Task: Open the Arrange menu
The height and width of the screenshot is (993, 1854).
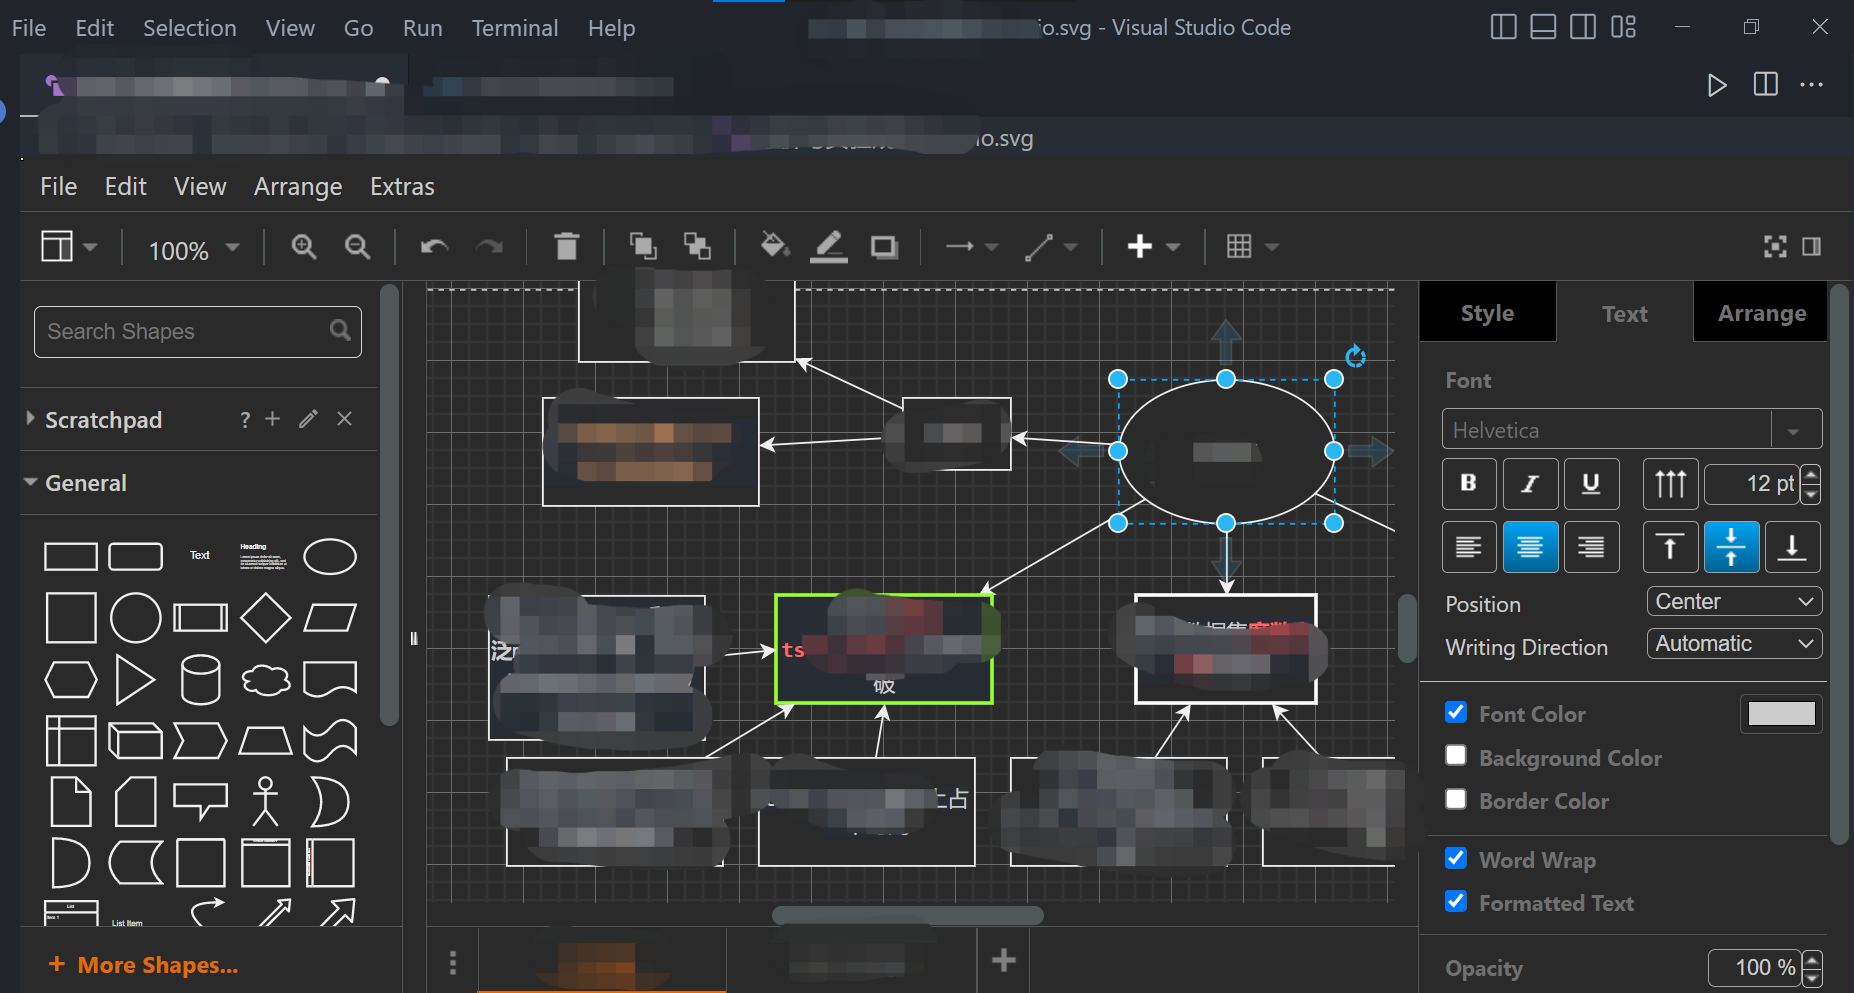Action: (297, 187)
